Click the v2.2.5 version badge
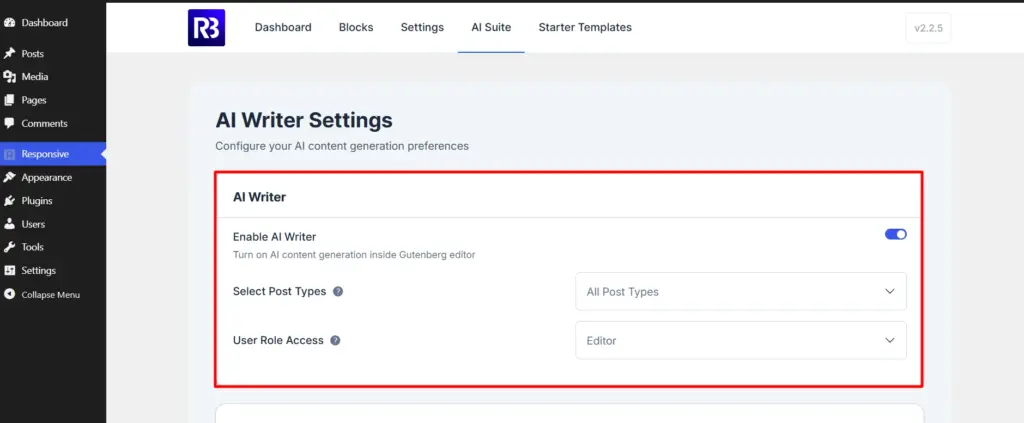 [x=928, y=28]
